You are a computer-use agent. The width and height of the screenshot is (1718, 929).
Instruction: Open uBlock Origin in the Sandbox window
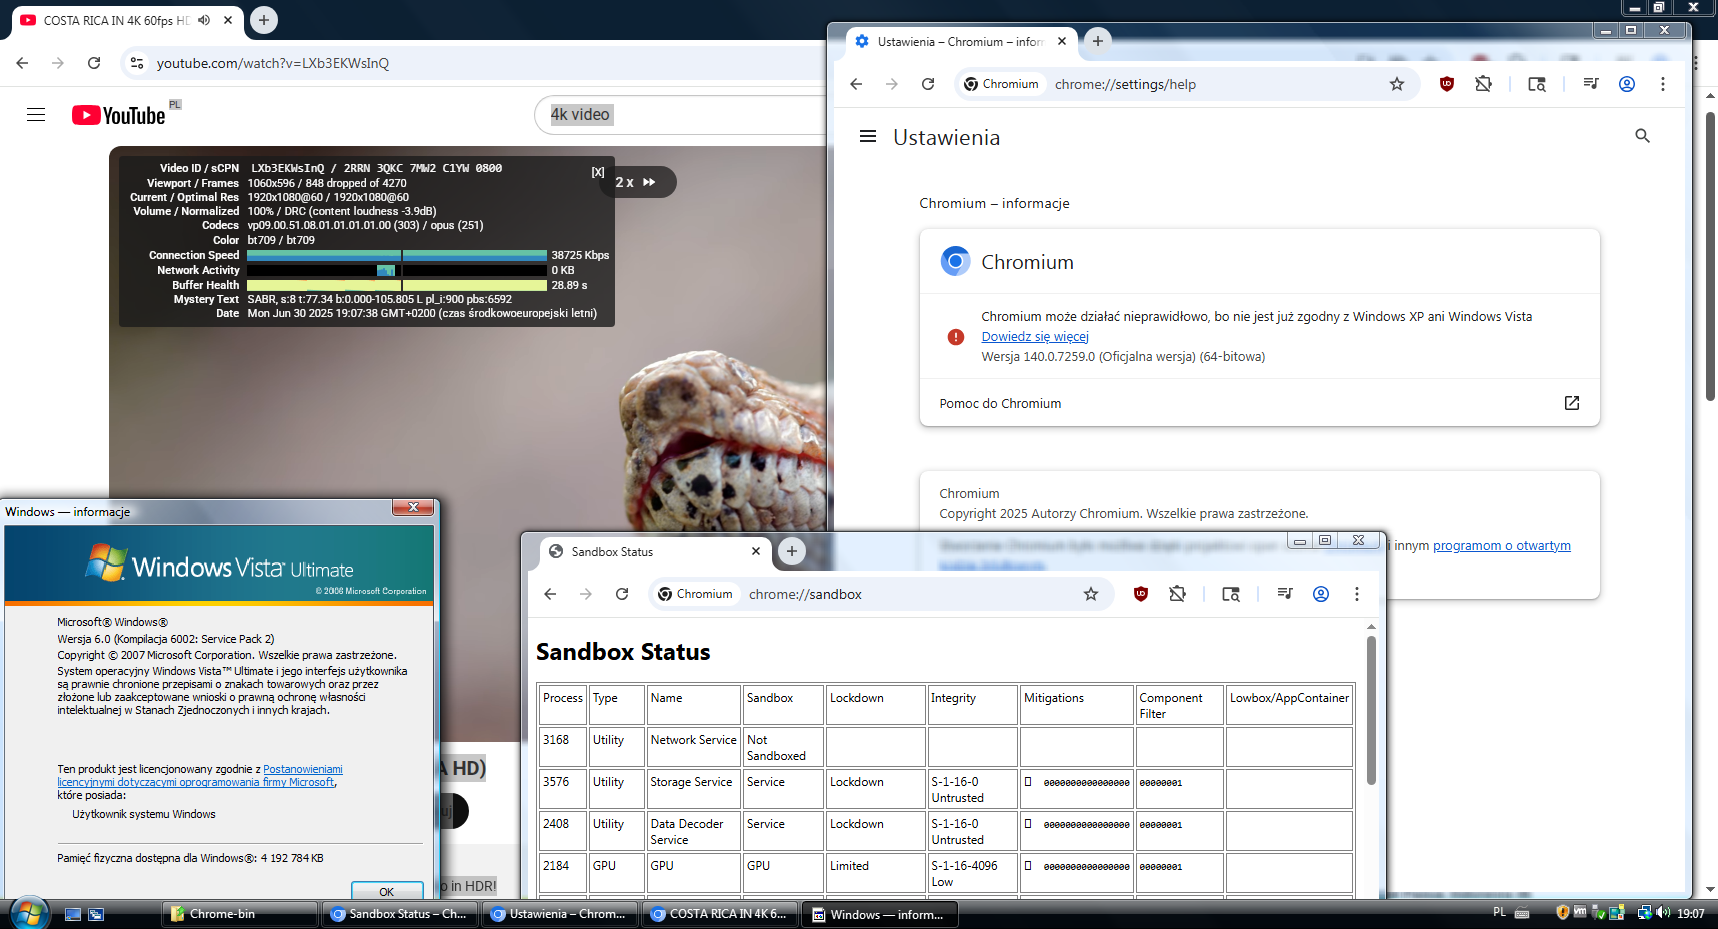point(1140,594)
